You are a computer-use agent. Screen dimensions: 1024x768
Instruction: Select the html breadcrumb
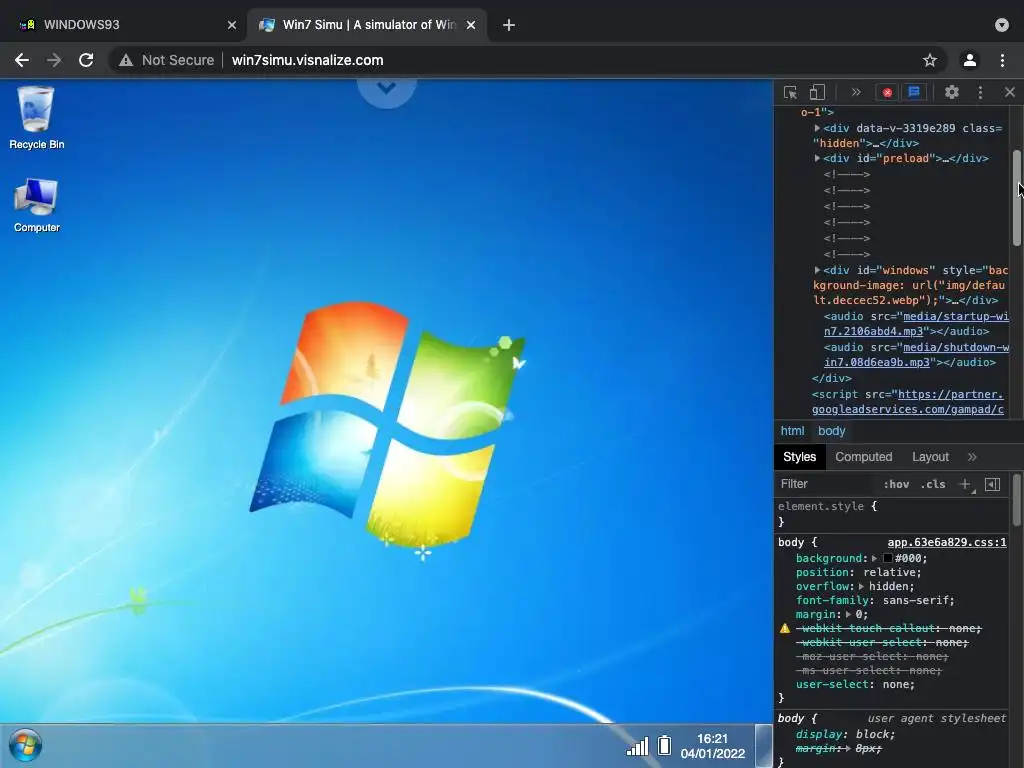pos(792,431)
